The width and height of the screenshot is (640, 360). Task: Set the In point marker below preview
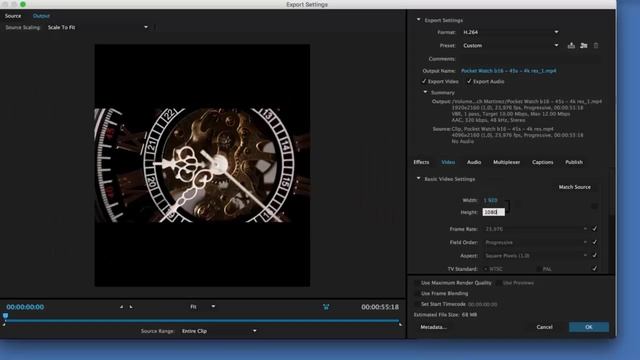click(121, 307)
